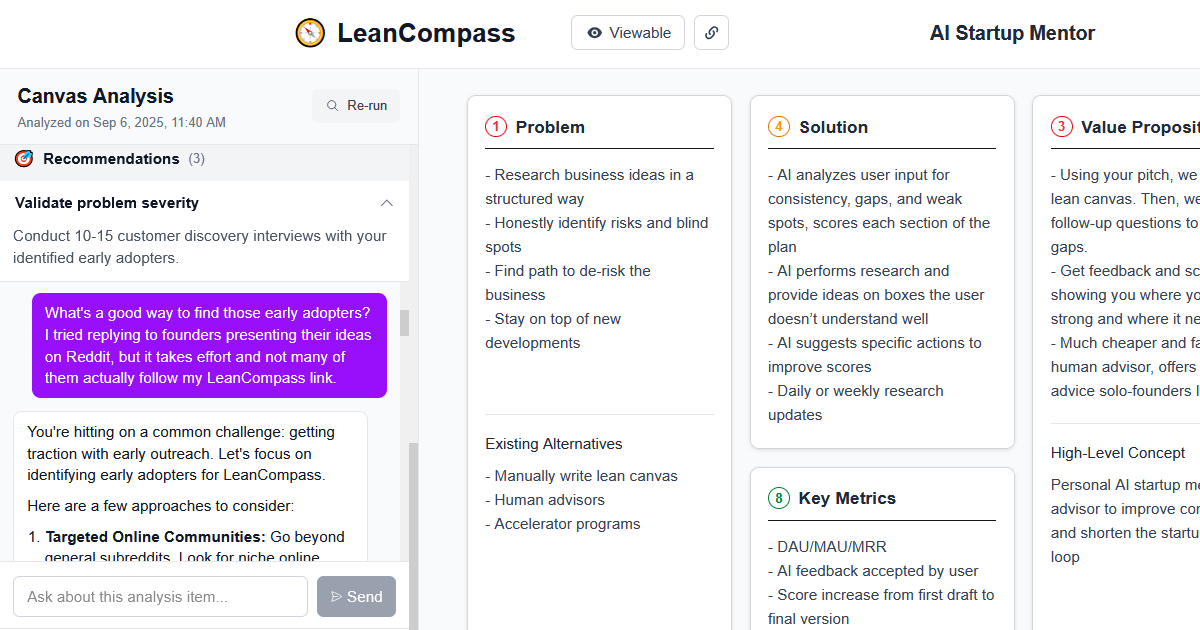Image resolution: width=1200 pixels, height=630 pixels.
Task: Click the numbered badge on Key Metrics
Action: [778, 498]
